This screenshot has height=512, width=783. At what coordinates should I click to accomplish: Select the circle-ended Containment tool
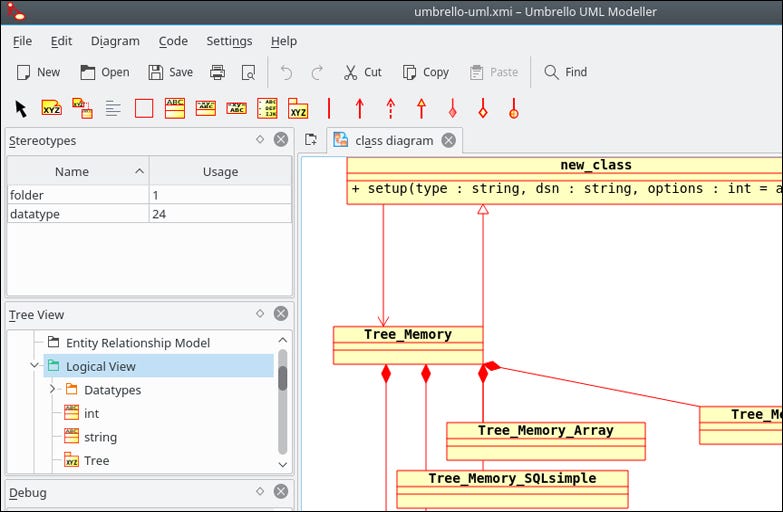click(514, 108)
